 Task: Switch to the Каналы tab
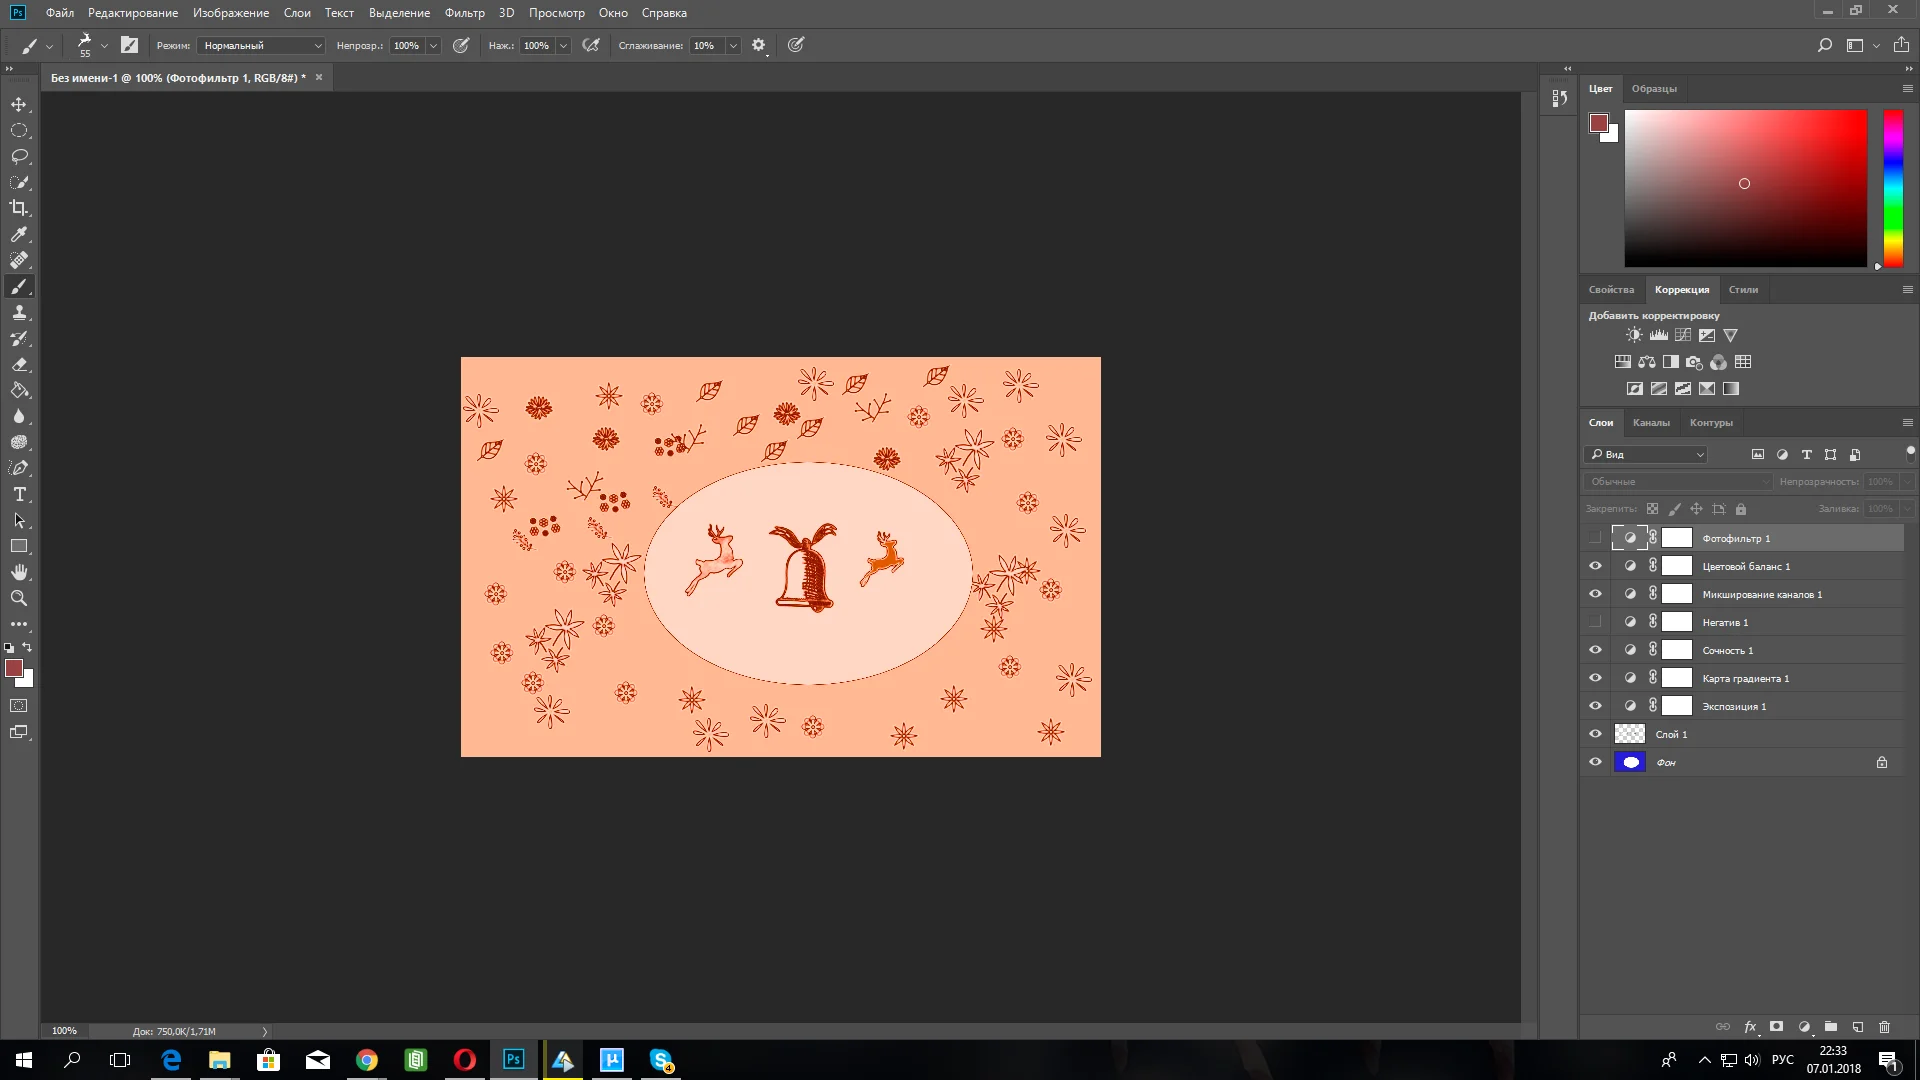point(1650,422)
